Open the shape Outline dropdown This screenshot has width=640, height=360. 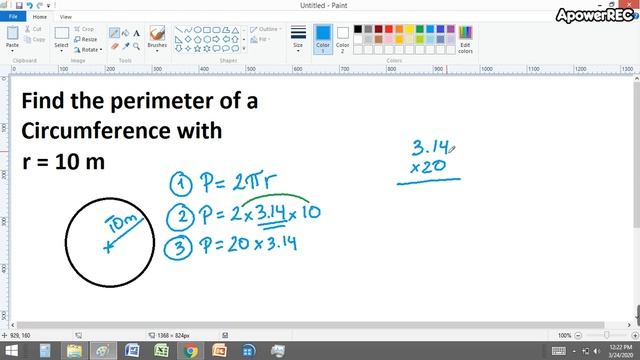(266, 29)
